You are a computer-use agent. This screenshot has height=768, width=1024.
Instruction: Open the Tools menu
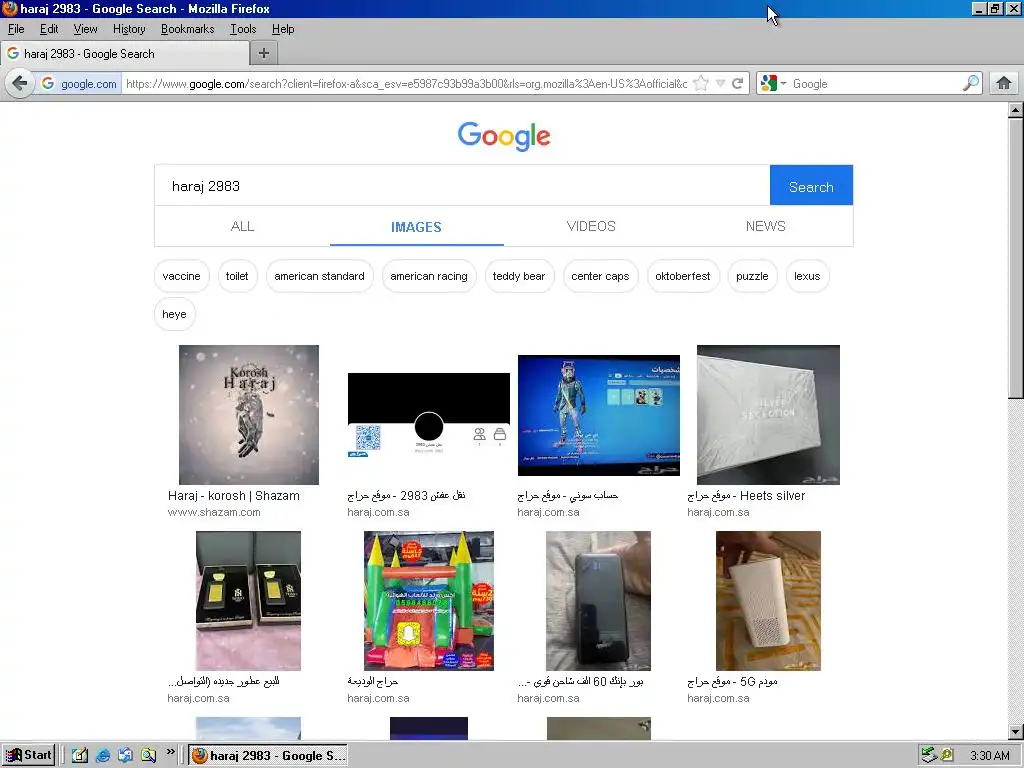click(x=243, y=29)
